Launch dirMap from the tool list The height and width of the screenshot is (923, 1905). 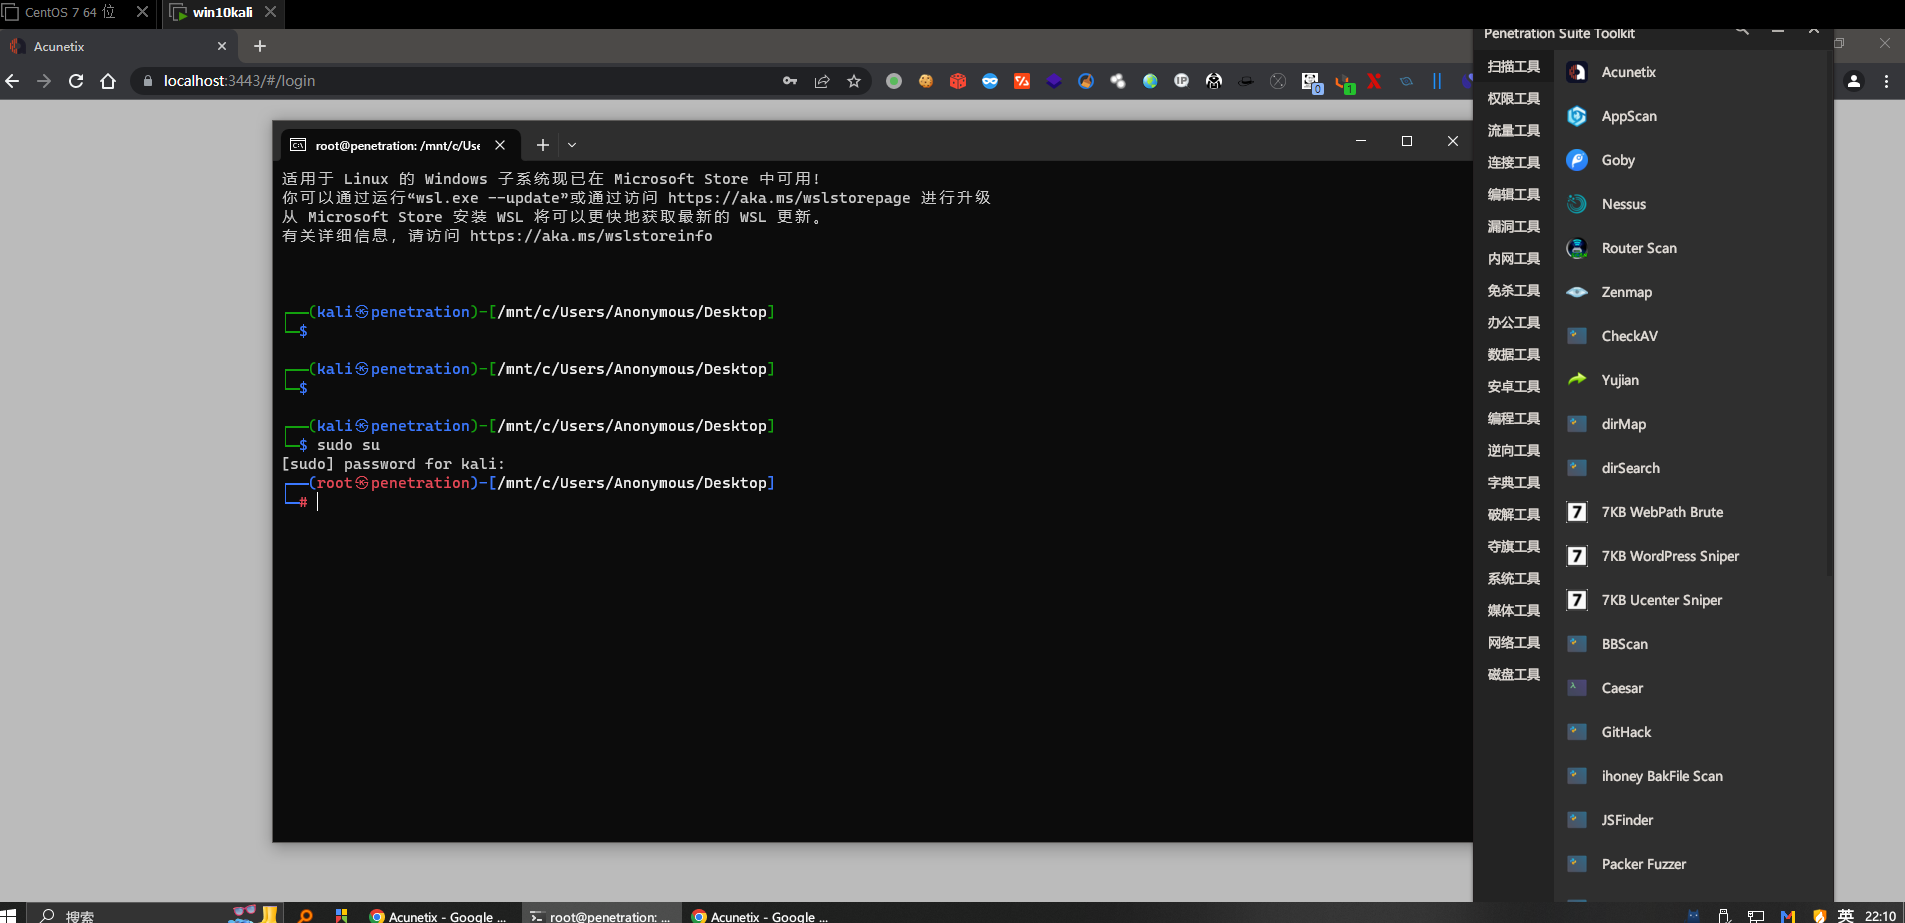point(1622,424)
